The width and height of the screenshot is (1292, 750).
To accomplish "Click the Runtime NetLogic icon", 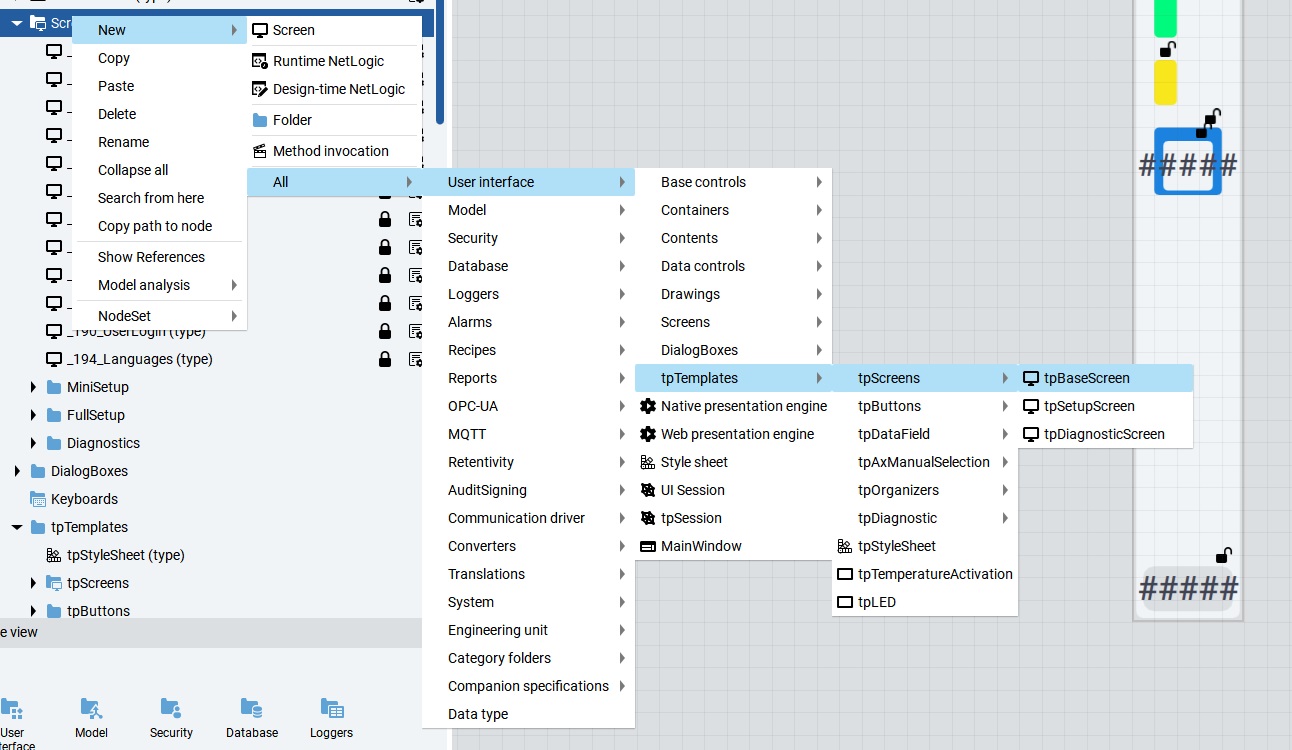I will click(x=260, y=61).
